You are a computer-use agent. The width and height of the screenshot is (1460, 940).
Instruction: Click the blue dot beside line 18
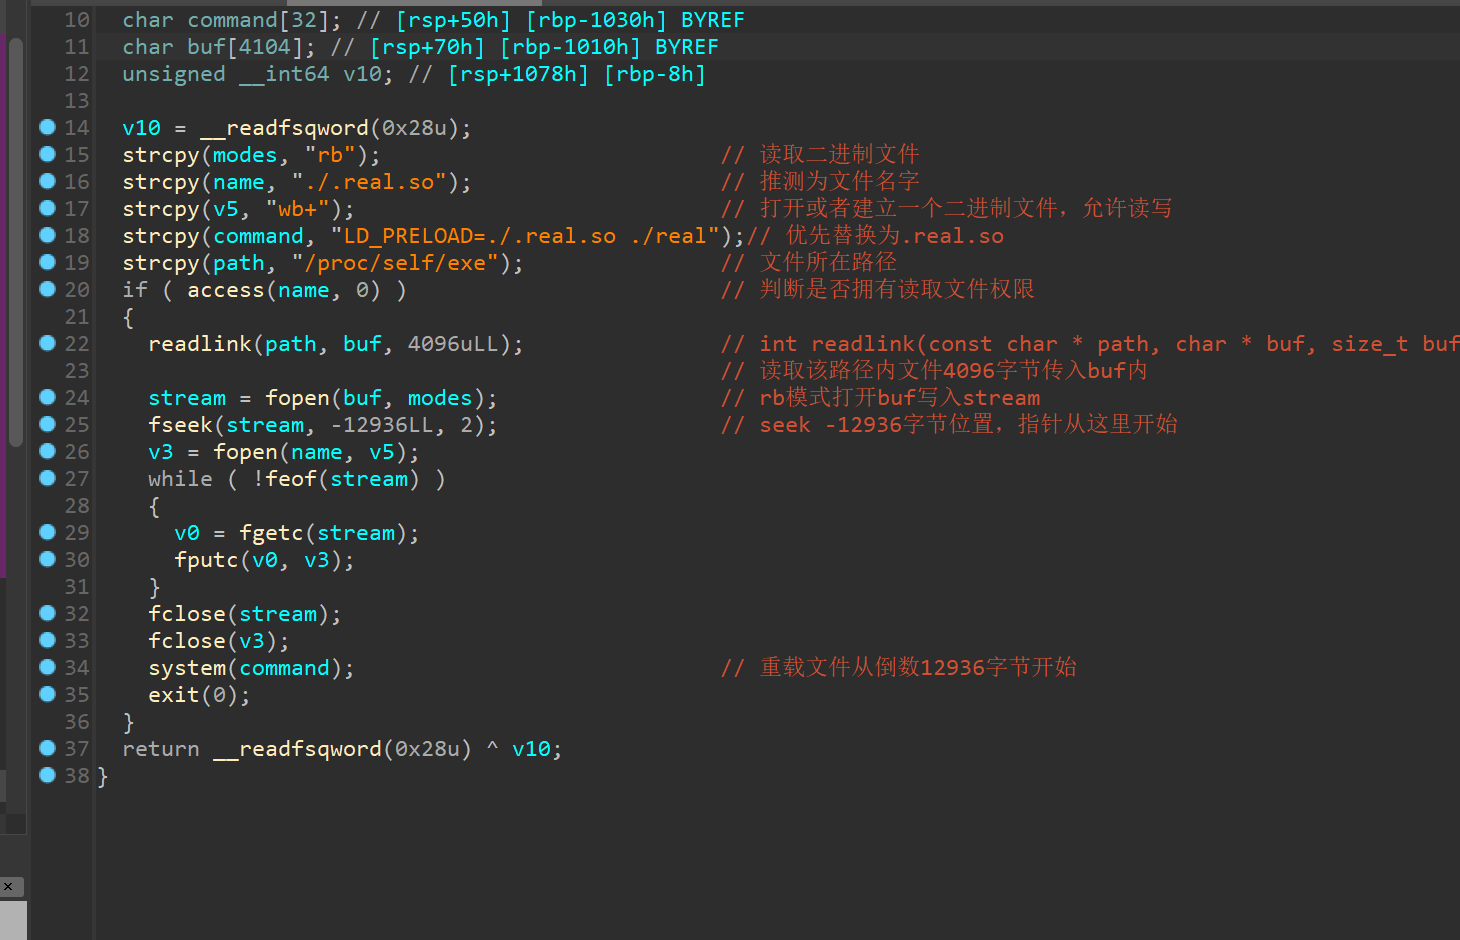point(47,235)
